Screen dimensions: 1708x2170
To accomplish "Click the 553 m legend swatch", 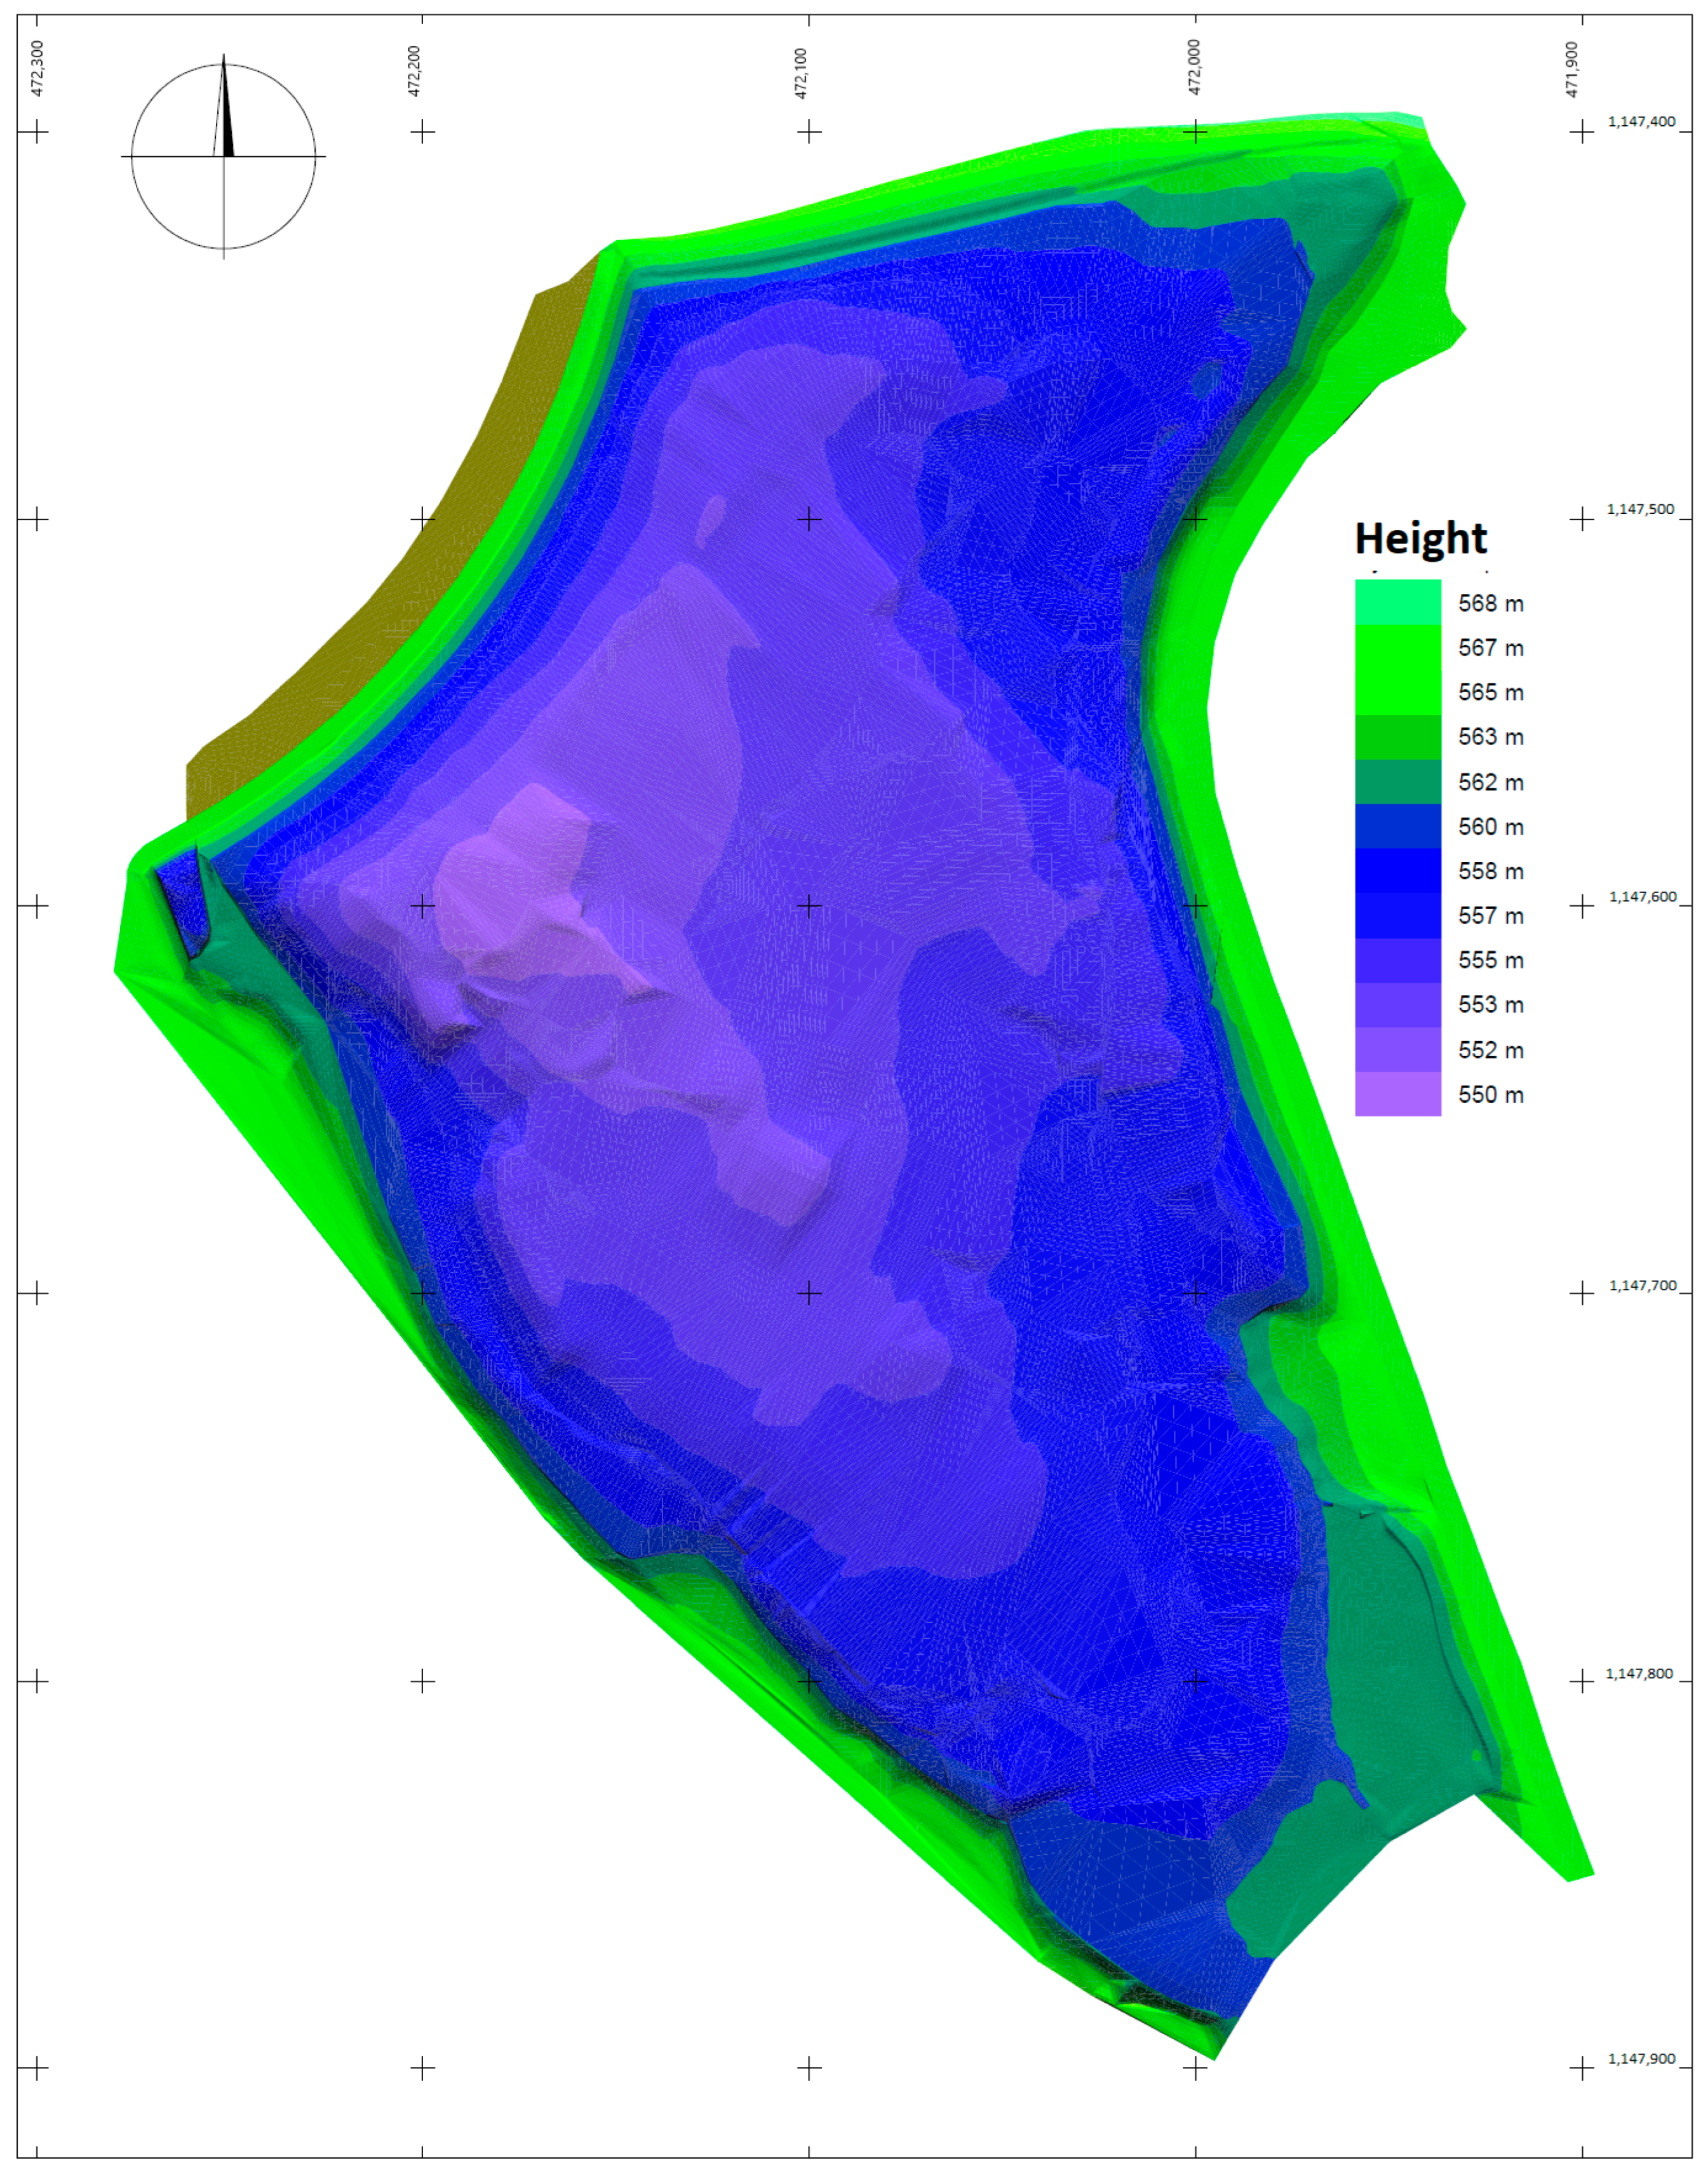I will coord(1397,1004).
